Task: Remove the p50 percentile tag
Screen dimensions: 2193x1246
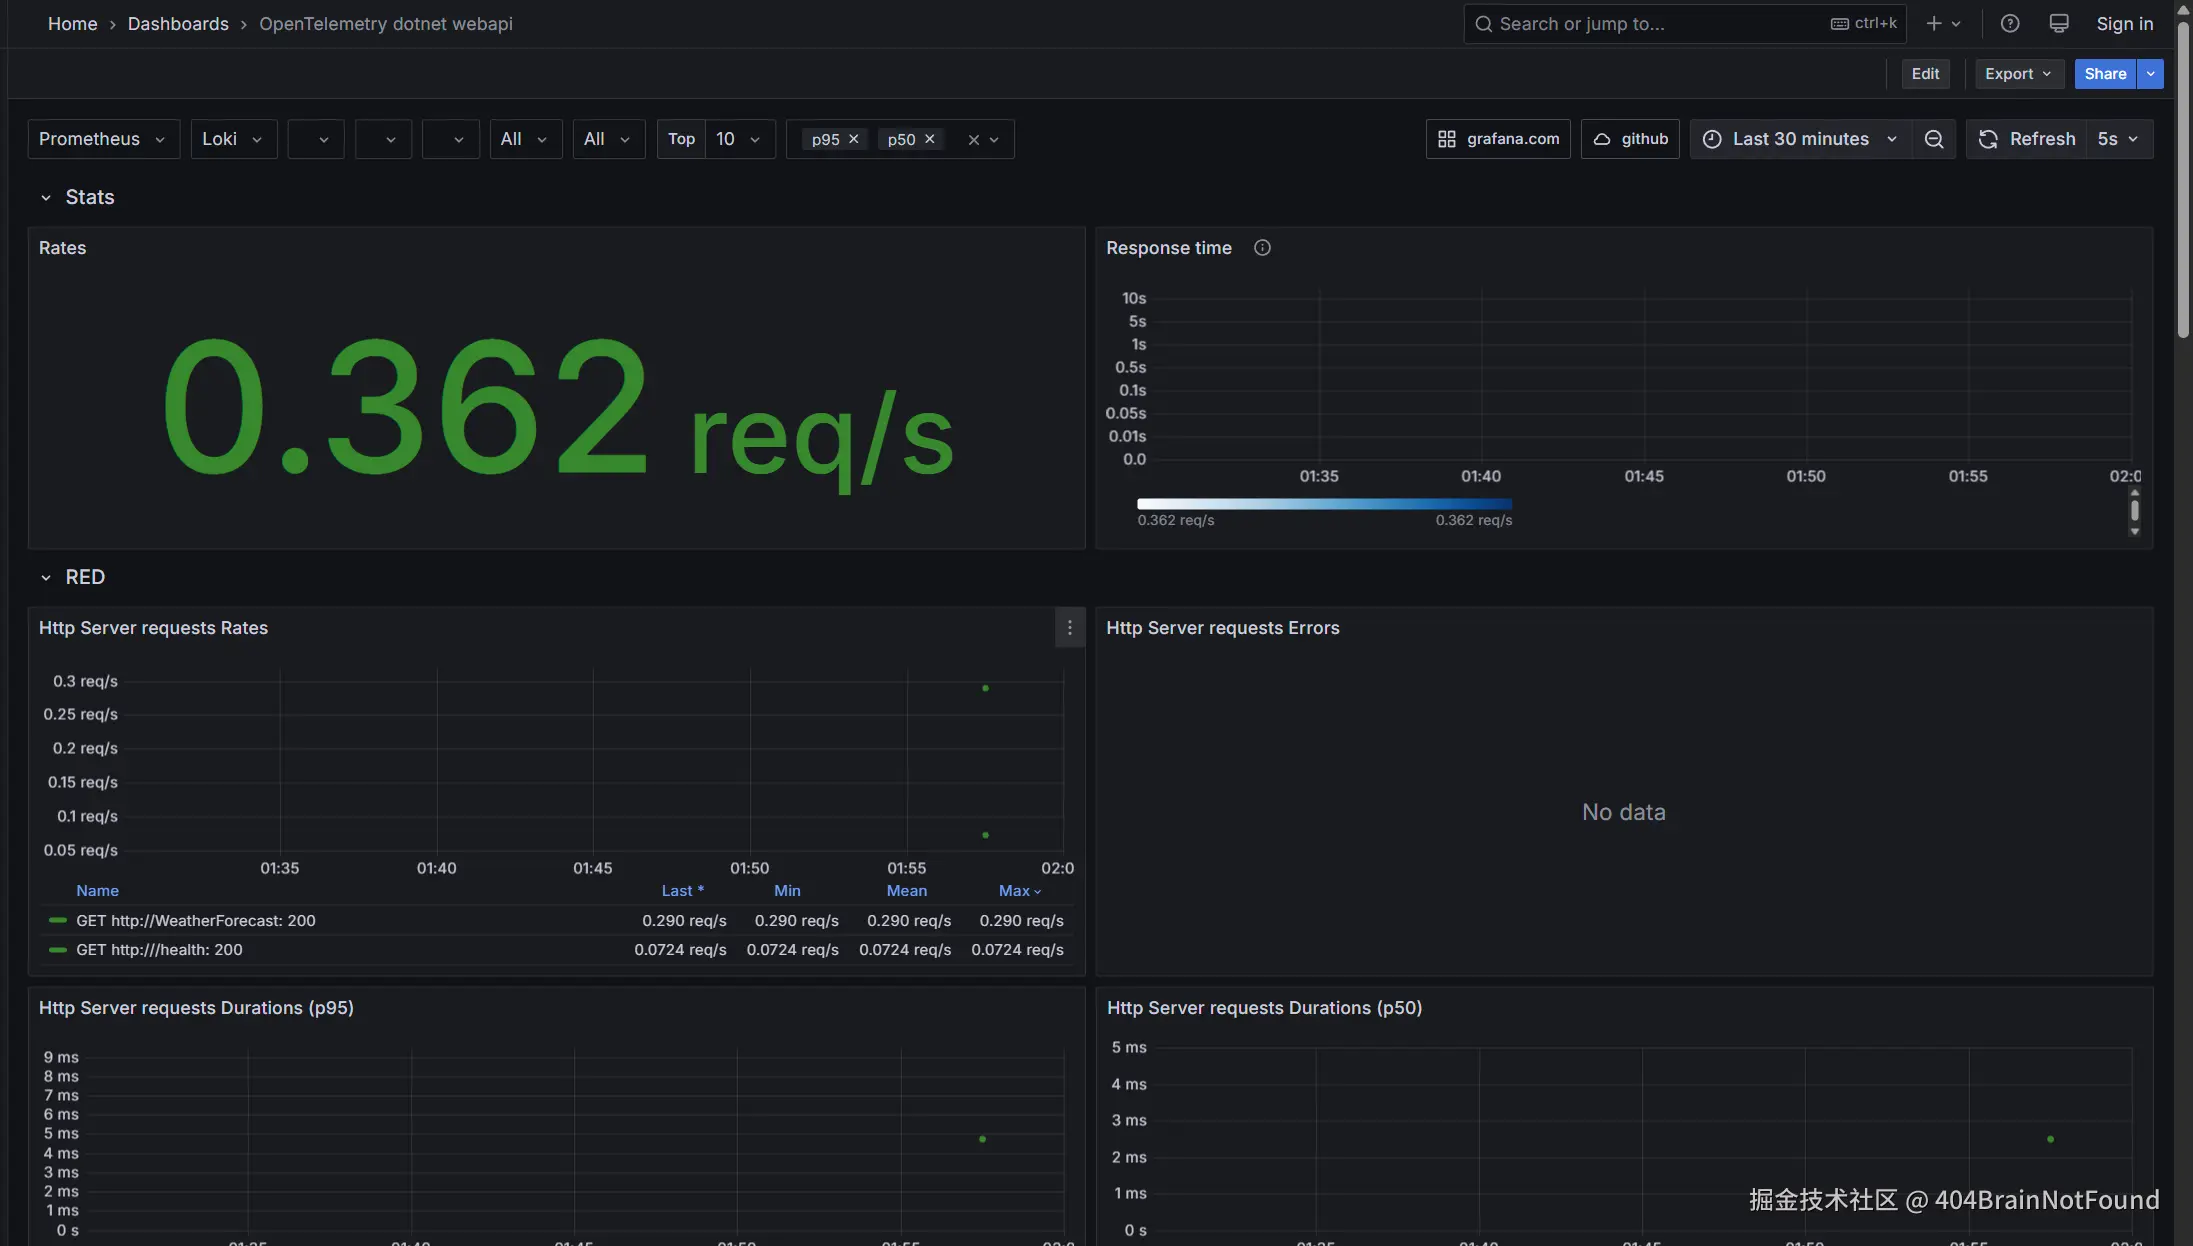Action: (x=930, y=139)
